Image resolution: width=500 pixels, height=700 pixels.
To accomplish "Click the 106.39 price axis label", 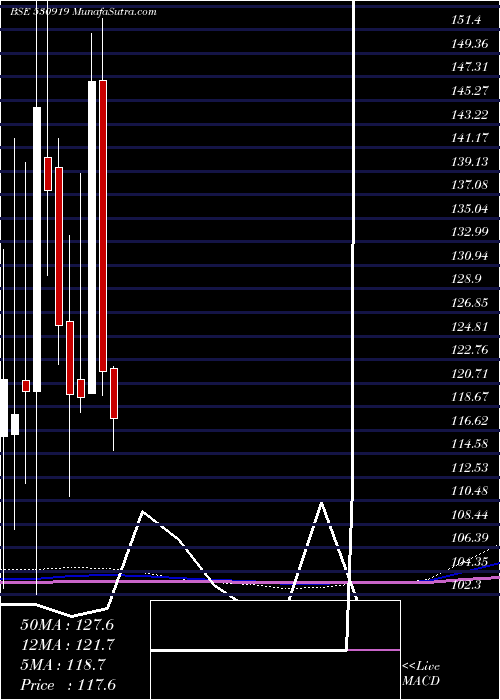I will (x=469, y=538).
